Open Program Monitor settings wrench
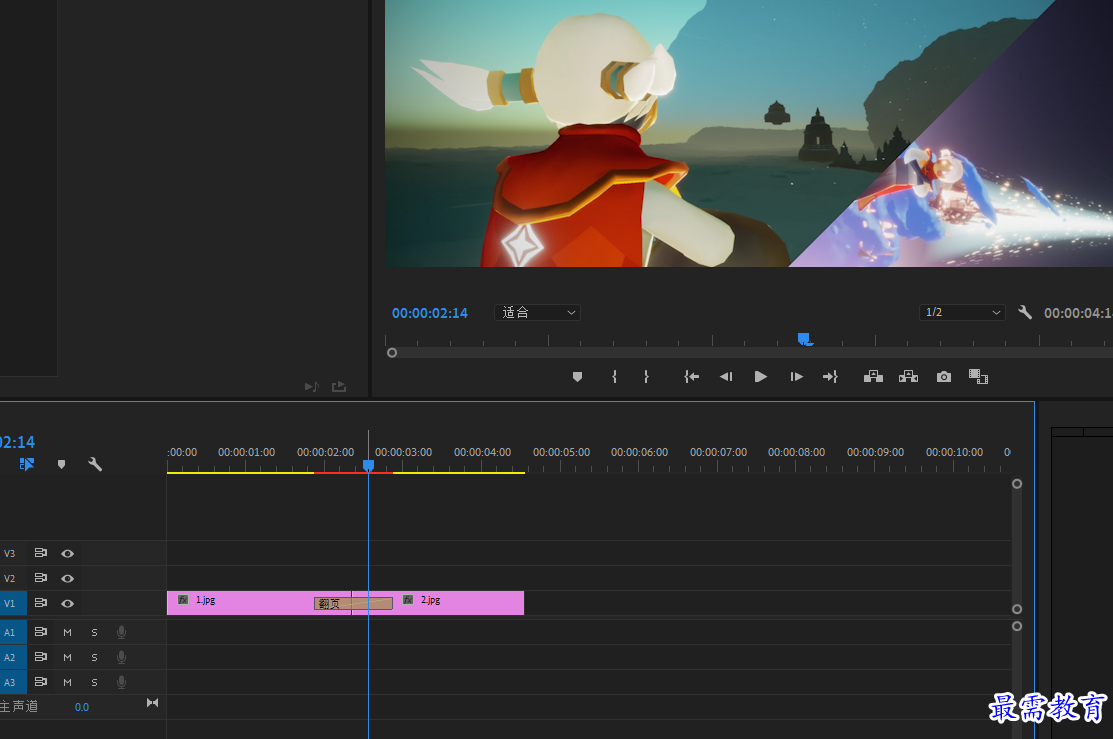 pos(1024,312)
